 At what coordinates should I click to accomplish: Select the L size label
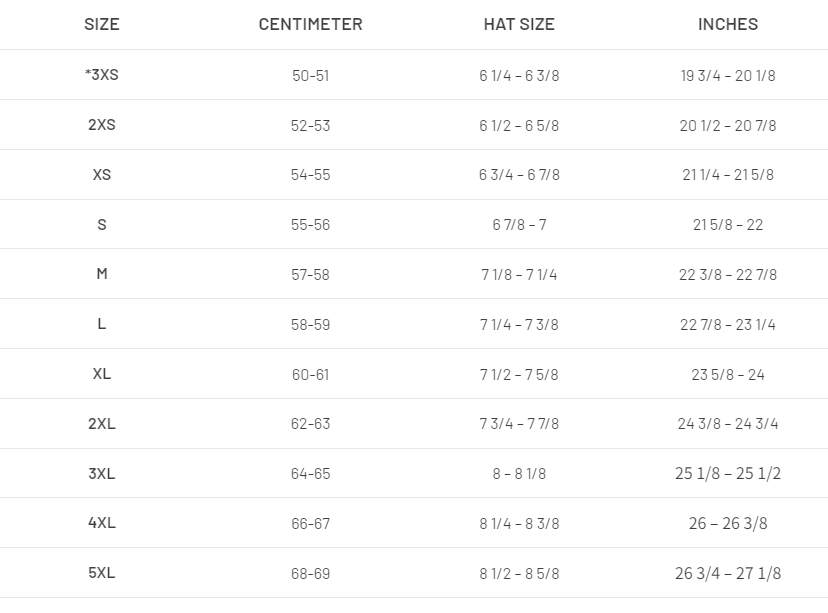coord(102,324)
